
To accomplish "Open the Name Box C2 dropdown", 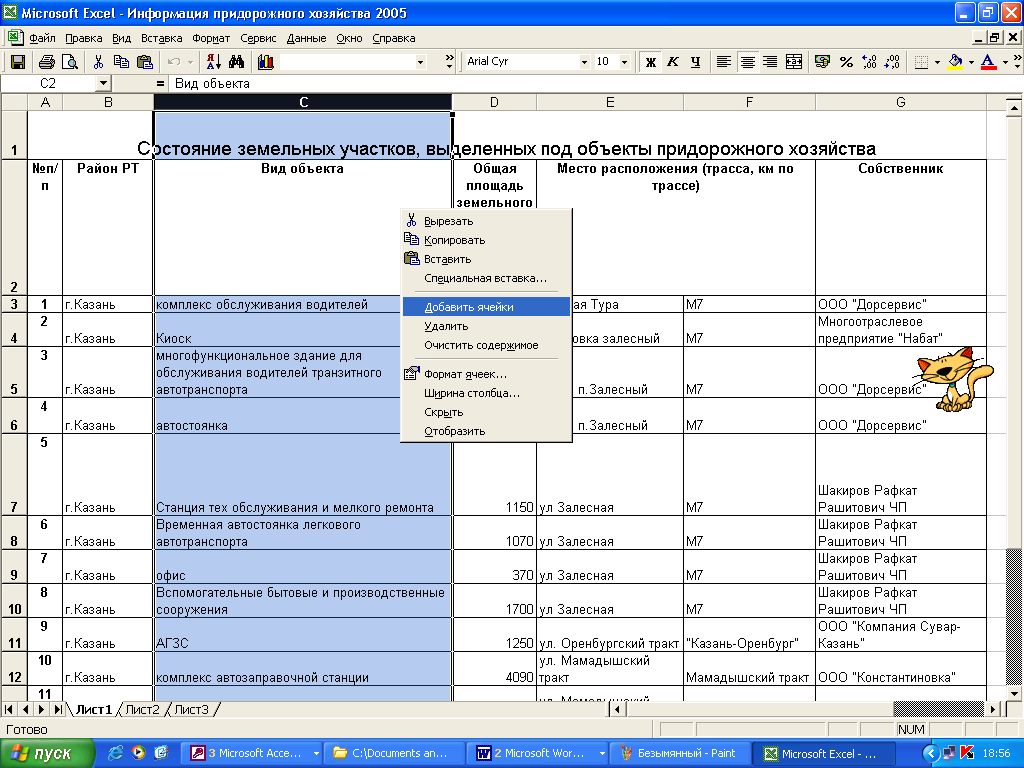I will point(103,84).
